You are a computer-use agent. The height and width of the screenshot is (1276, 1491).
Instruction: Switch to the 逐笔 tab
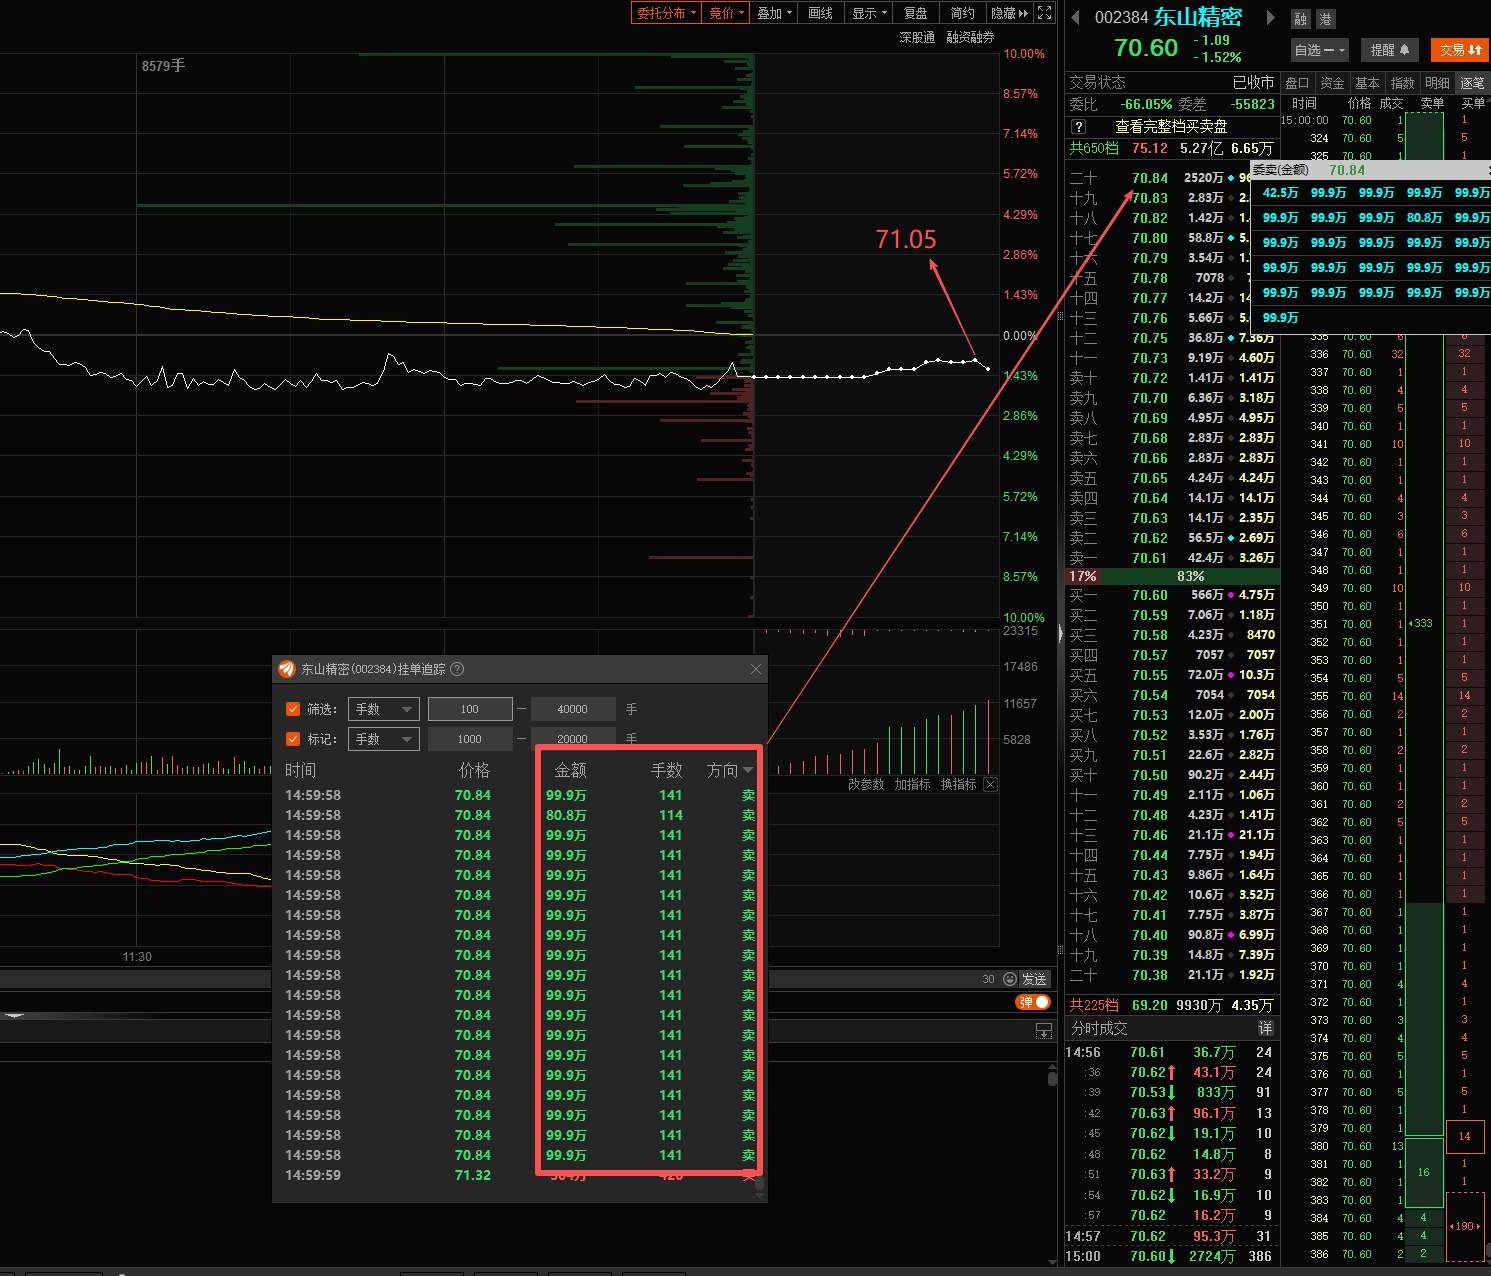coord(1472,83)
